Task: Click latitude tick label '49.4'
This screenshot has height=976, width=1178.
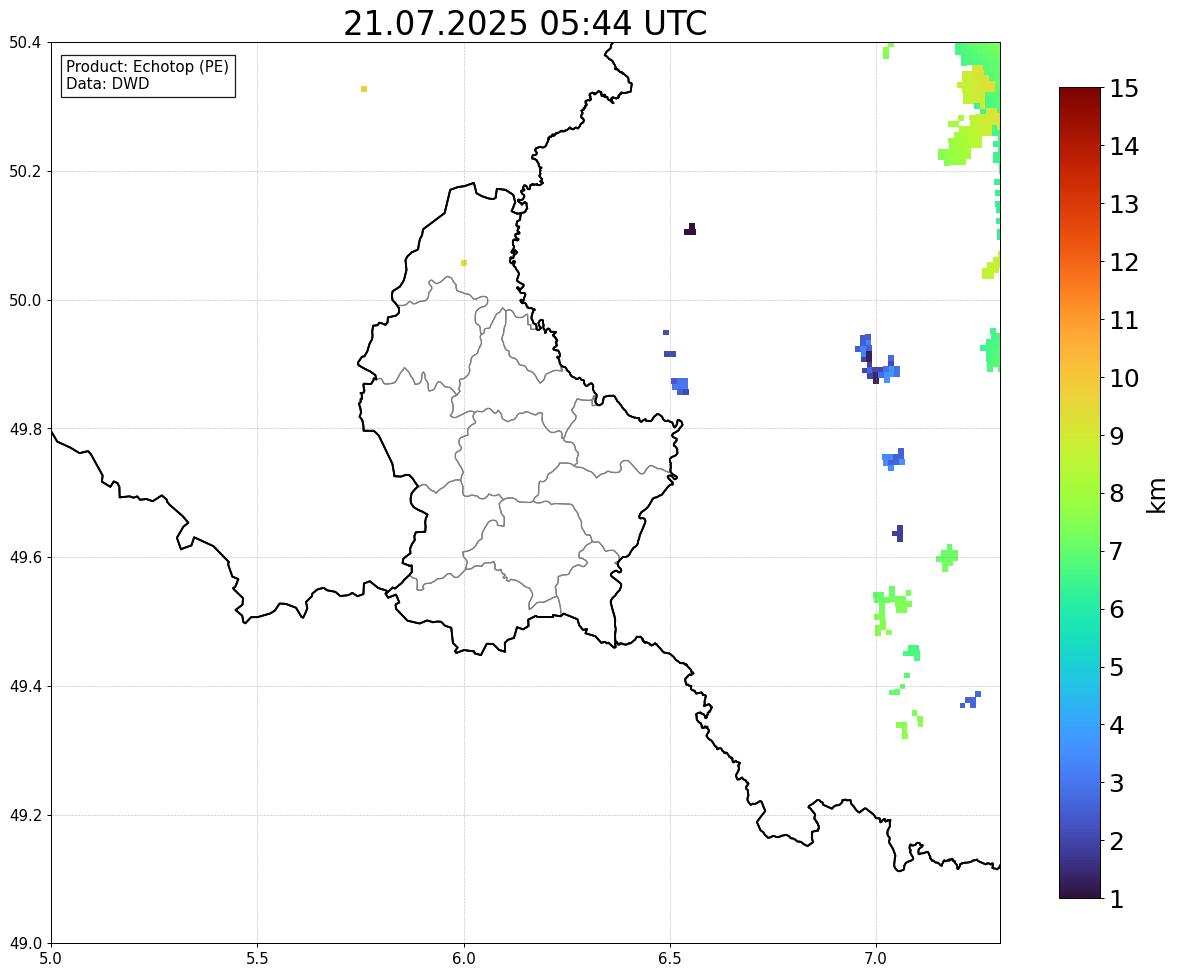Action: pos(24,686)
